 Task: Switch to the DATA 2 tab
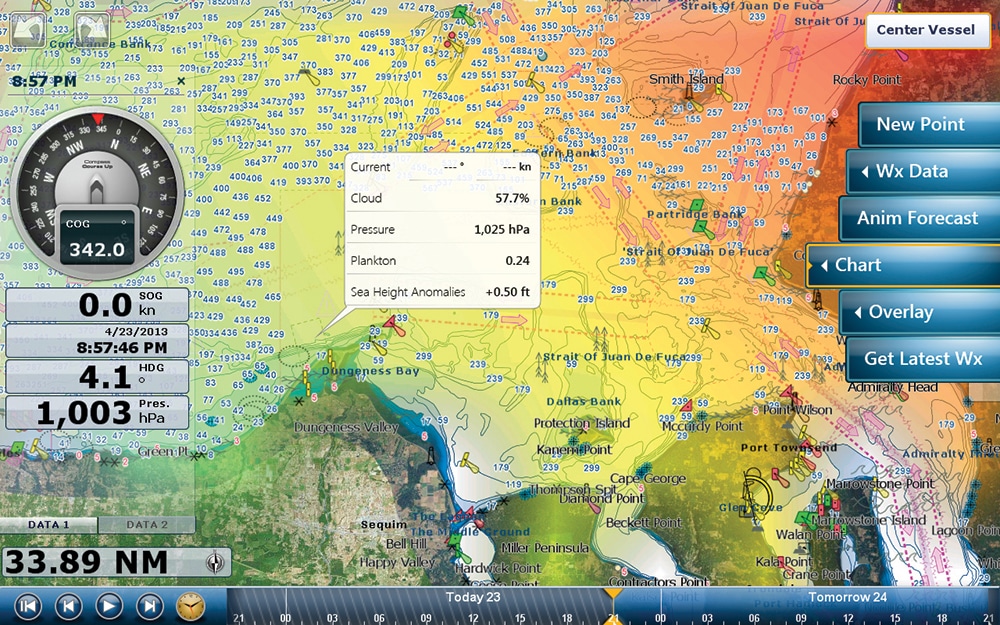coord(147,525)
